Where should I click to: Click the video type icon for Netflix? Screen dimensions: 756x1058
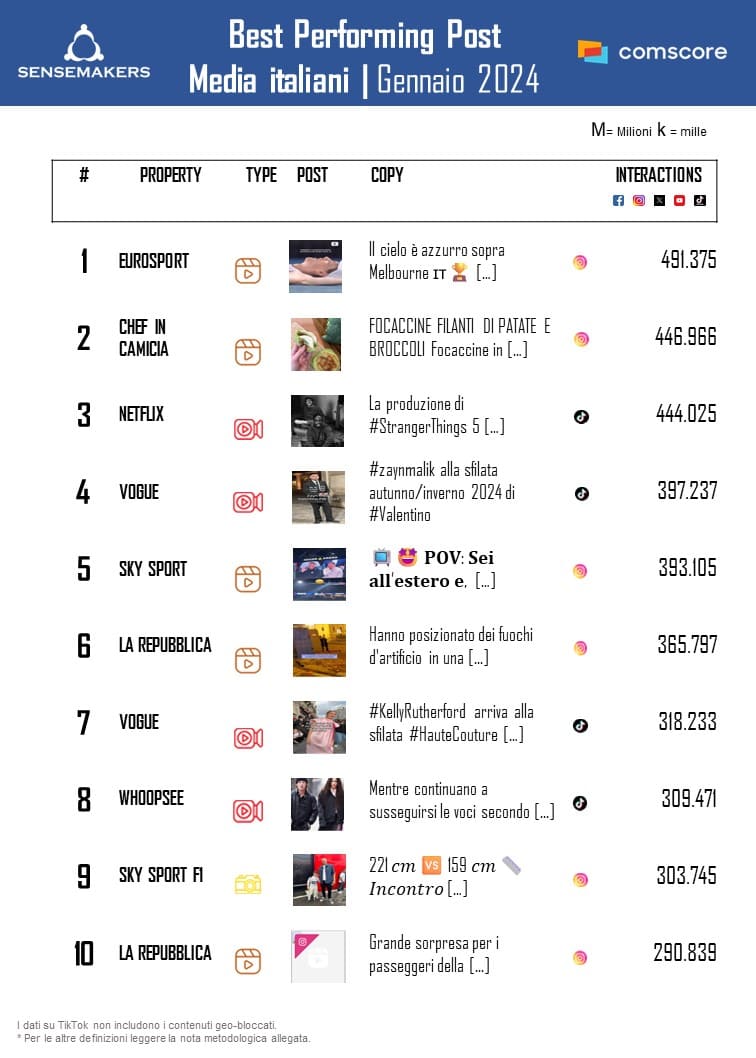click(247, 429)
